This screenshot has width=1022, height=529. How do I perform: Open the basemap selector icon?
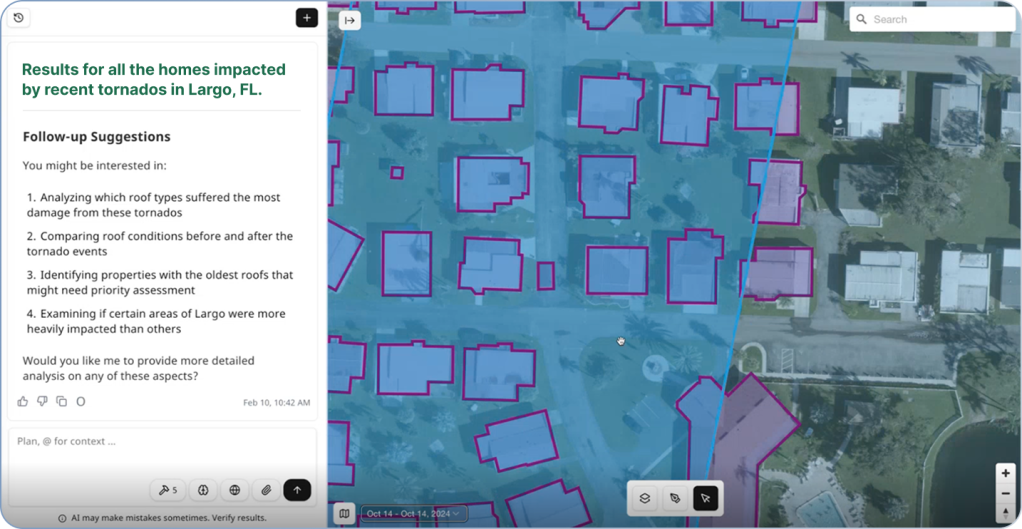point(344,514)
